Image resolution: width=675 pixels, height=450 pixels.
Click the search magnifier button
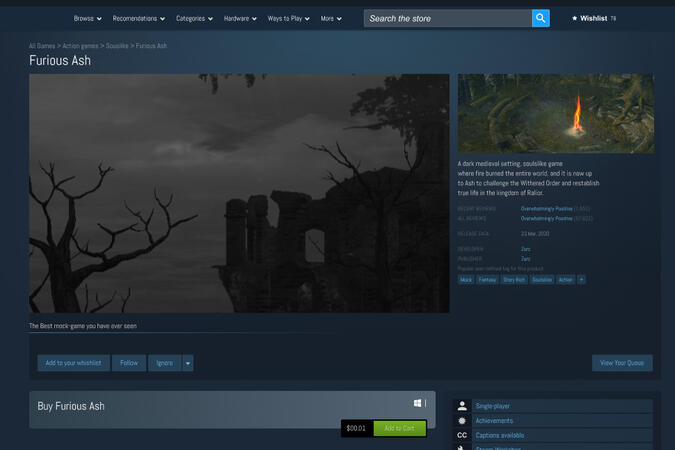click(x=541, y=19)
